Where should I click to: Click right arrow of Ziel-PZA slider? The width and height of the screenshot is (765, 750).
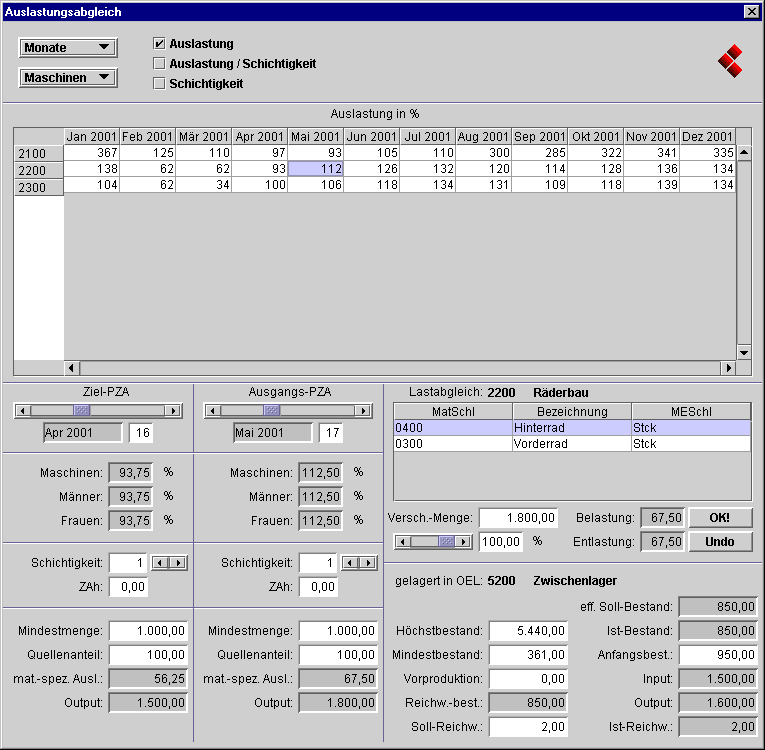[173, 411]
